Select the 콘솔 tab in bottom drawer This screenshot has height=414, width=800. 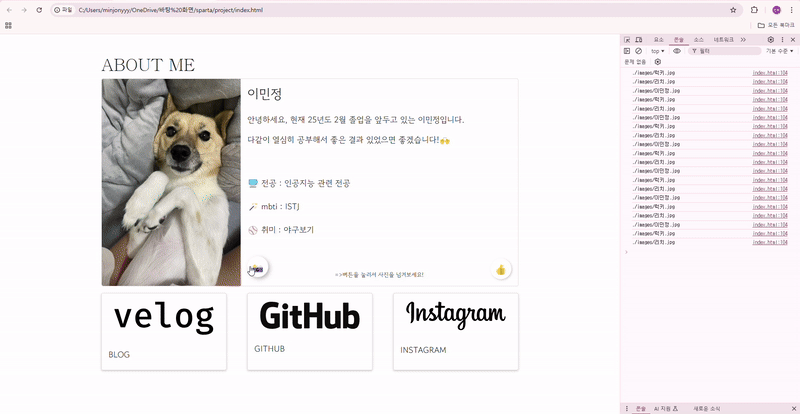641,409
